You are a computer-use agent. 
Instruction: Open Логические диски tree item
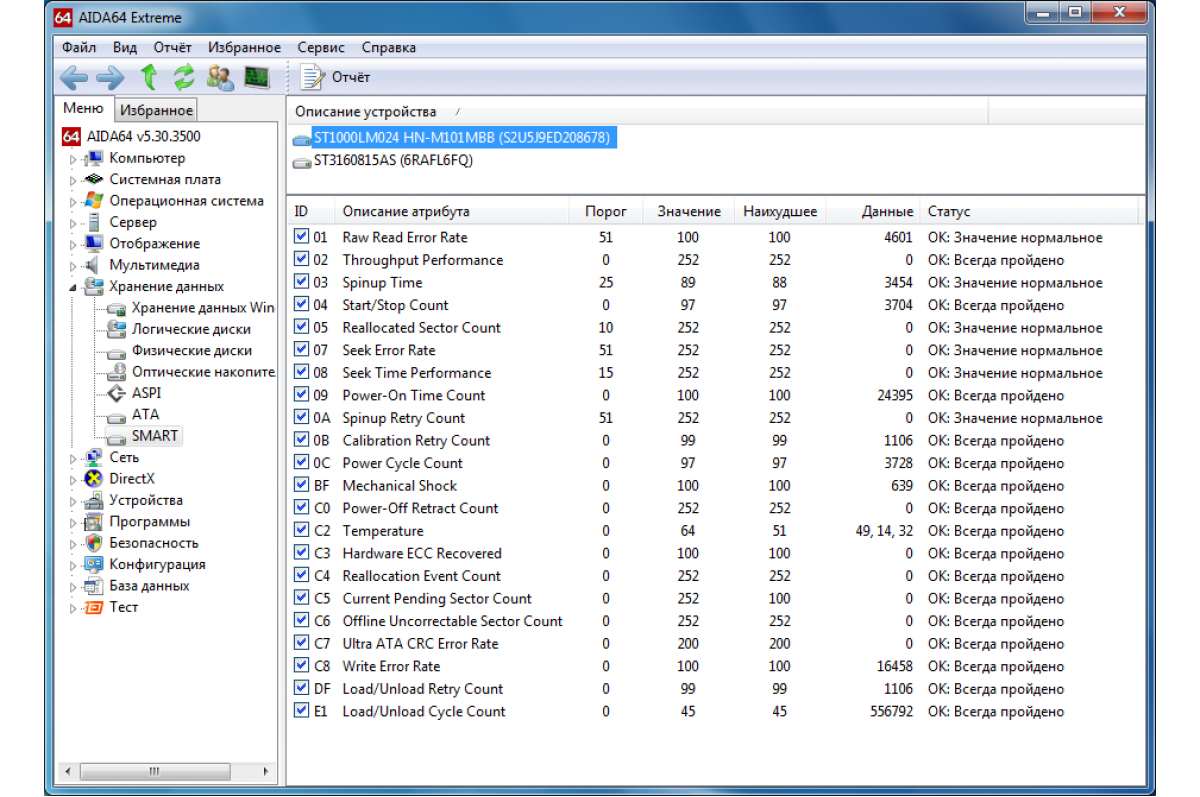tap(191, 329)
